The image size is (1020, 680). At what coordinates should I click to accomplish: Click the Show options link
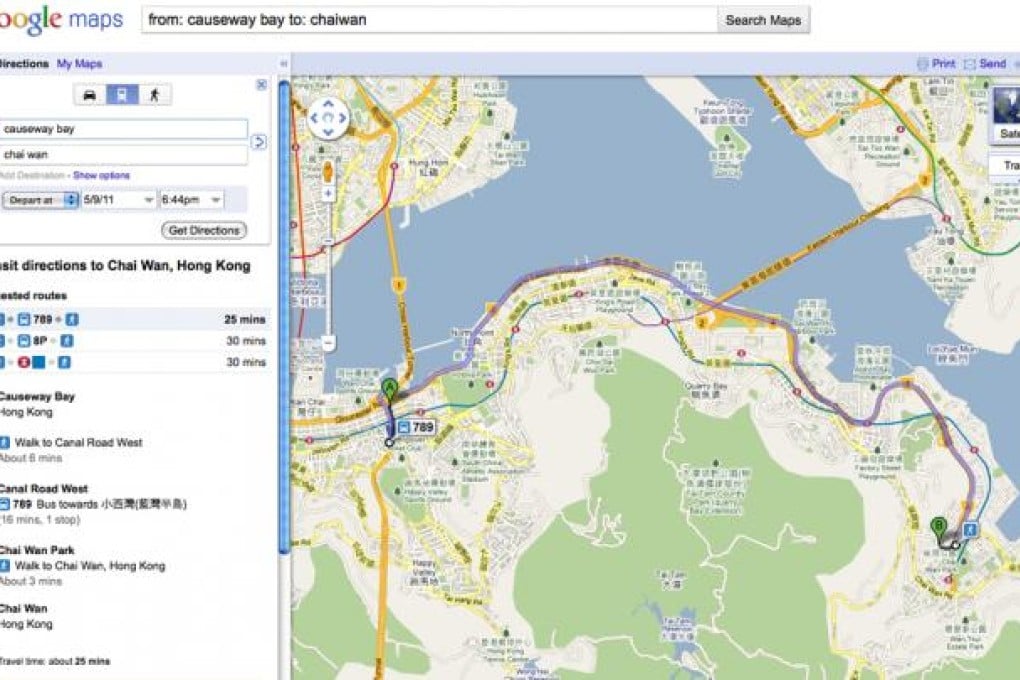click(x=101, y=176)
